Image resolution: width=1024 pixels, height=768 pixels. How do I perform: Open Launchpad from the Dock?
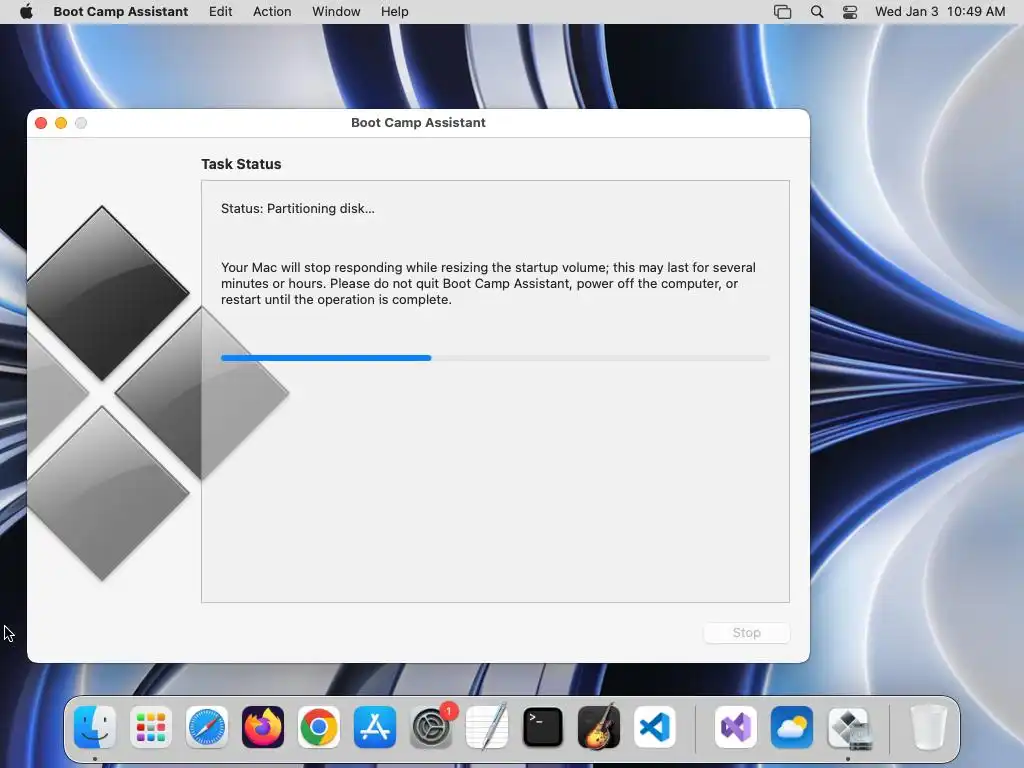151,727
